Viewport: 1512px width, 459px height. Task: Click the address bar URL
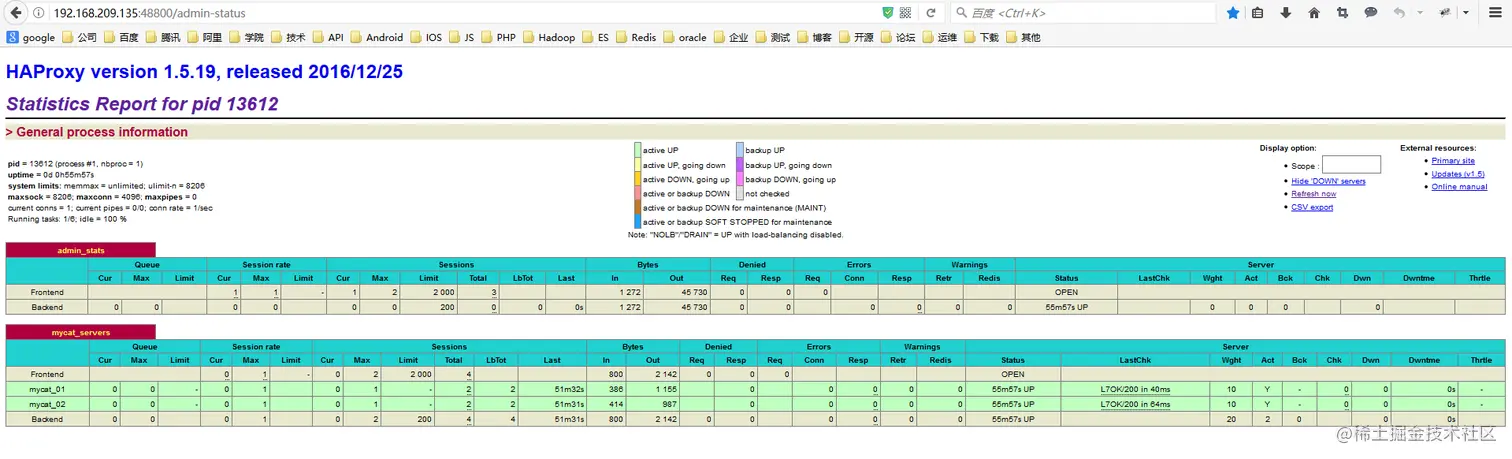click(x=149, y=13)
